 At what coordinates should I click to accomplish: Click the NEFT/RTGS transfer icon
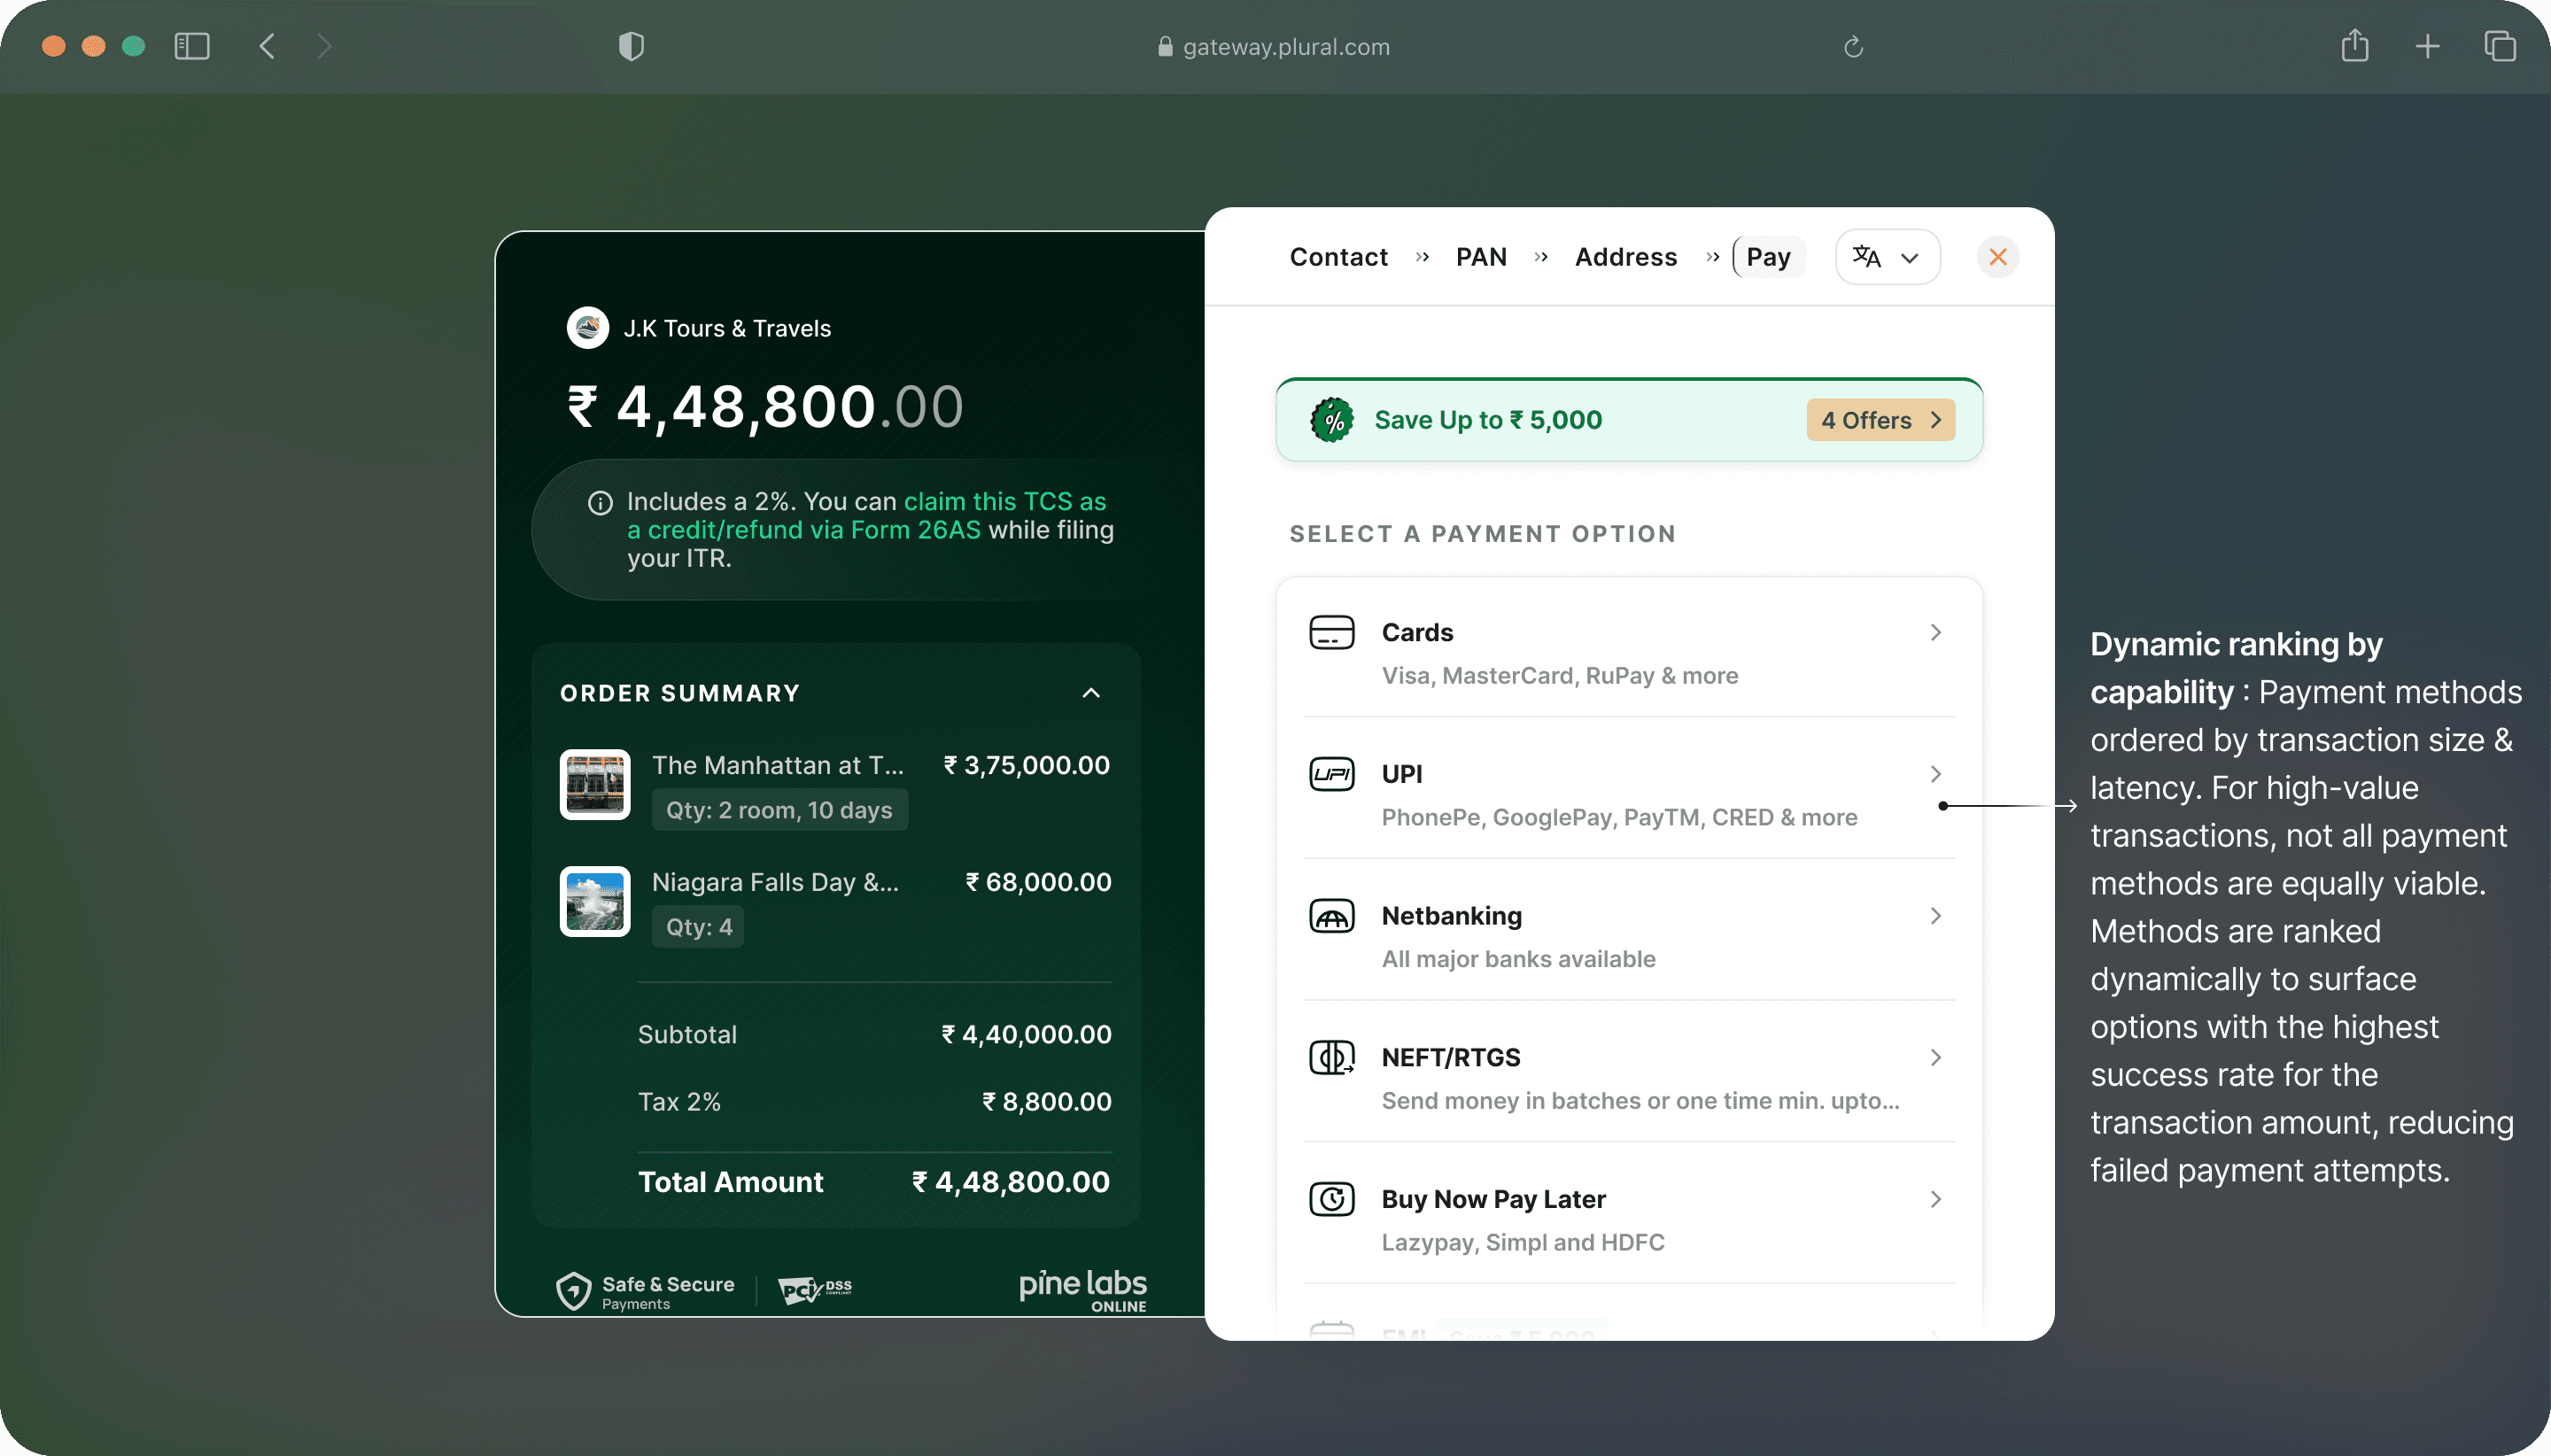(1332, 1058)
